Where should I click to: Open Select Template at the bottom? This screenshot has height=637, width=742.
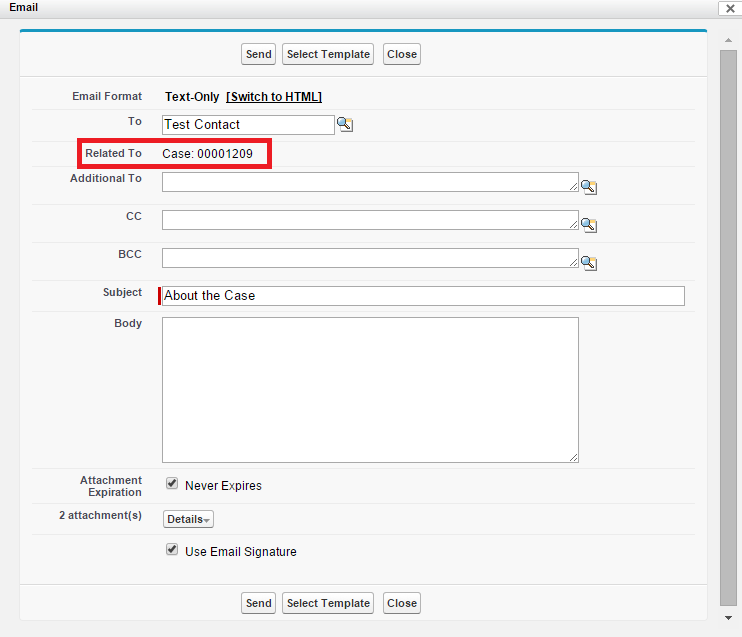point(328,603)
